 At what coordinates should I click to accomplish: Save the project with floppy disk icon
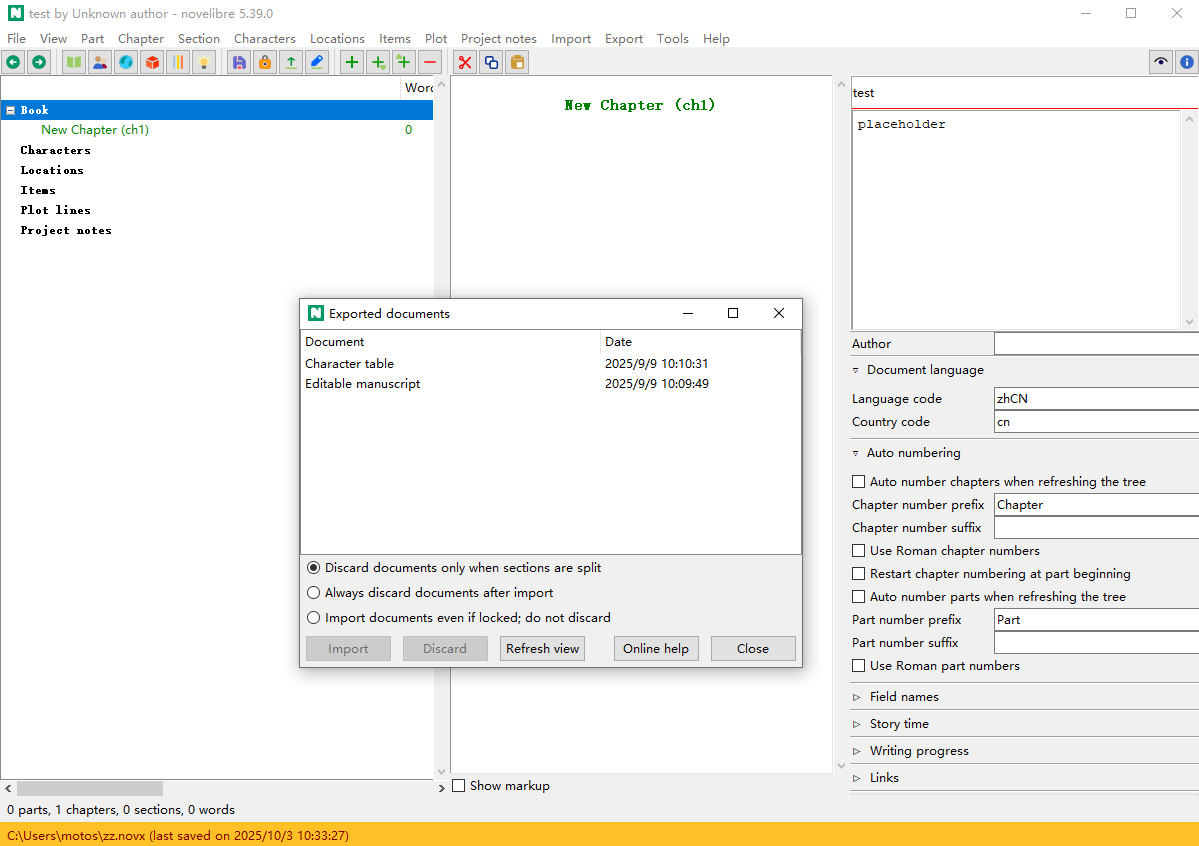pyautogui.click(x=239, y=63)
